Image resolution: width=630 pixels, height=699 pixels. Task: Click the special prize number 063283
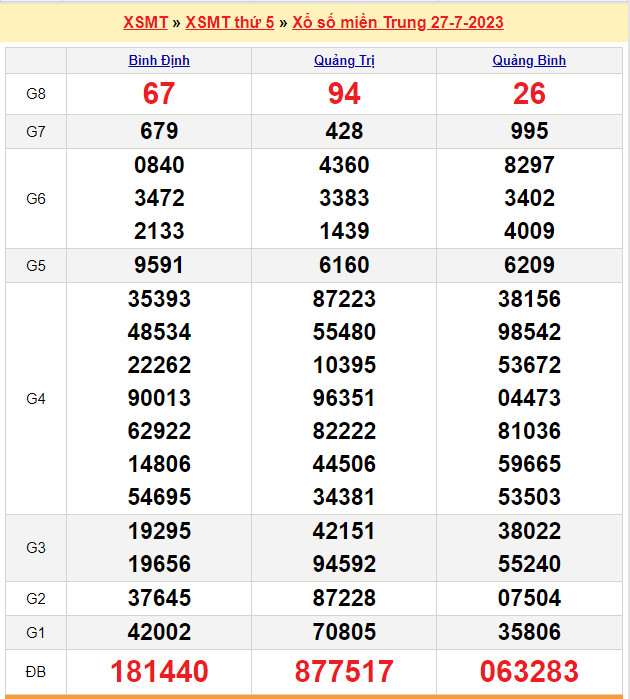(x=529, y=671)
